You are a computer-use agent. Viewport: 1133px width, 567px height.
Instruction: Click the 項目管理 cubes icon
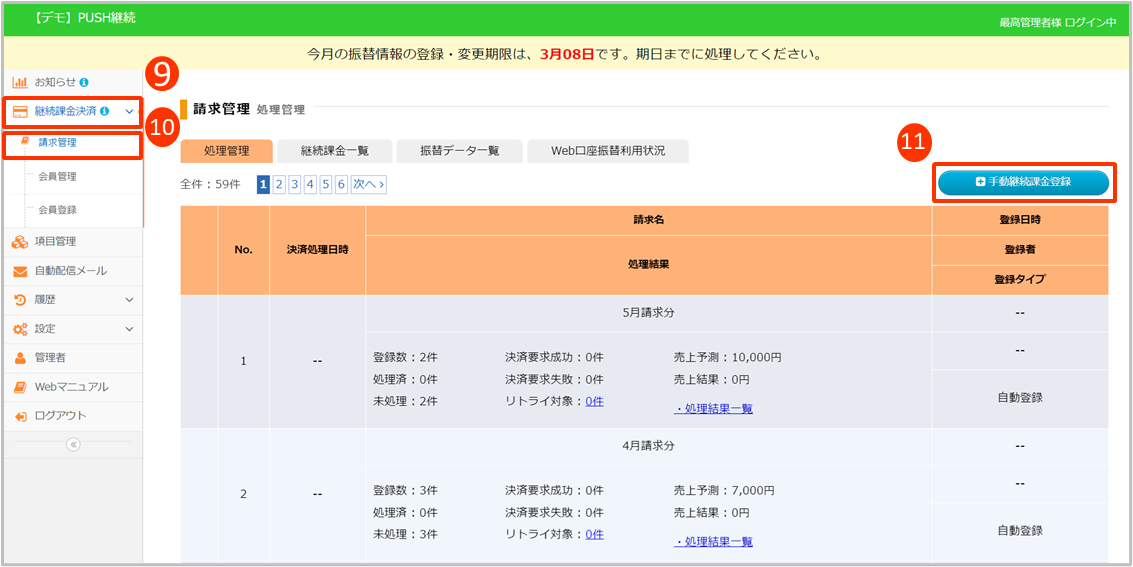[20, 241]
